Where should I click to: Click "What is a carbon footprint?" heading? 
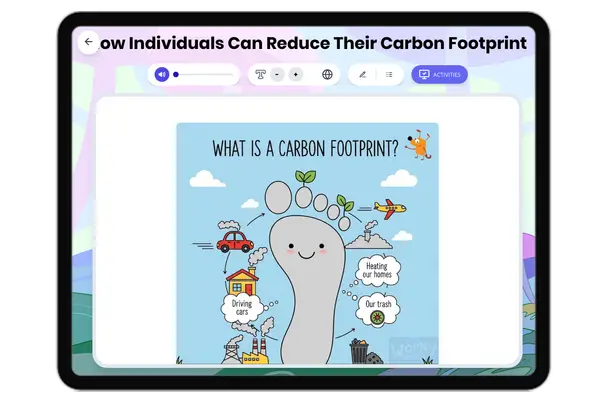[x=305, y=149]
